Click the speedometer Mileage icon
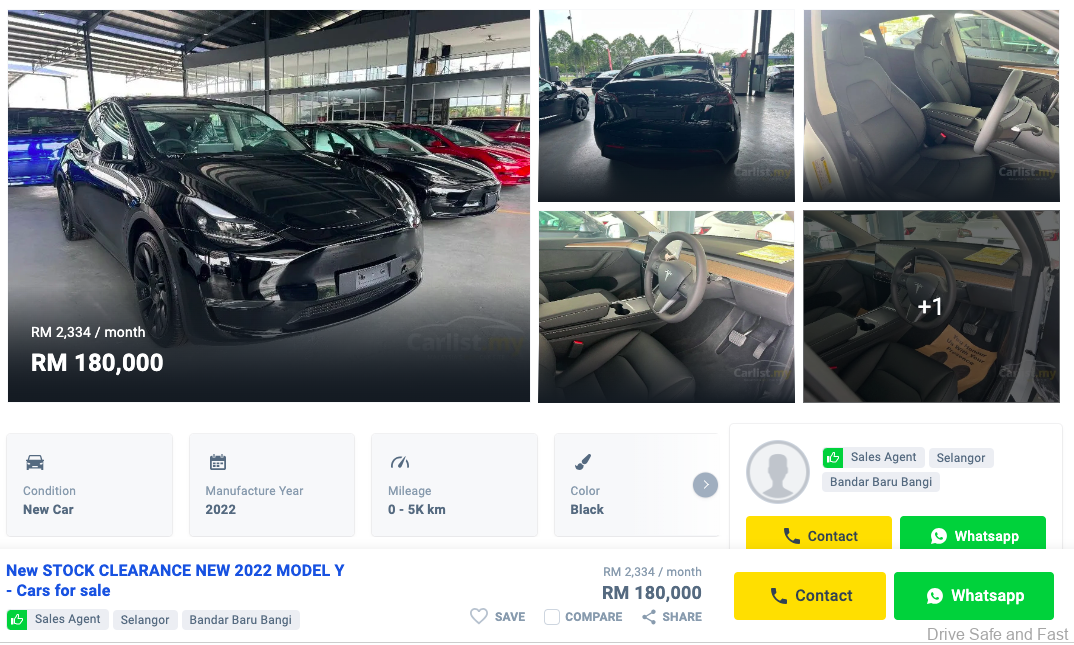Viewport: 1074px width, 645px height. click(x=400, y=462)
